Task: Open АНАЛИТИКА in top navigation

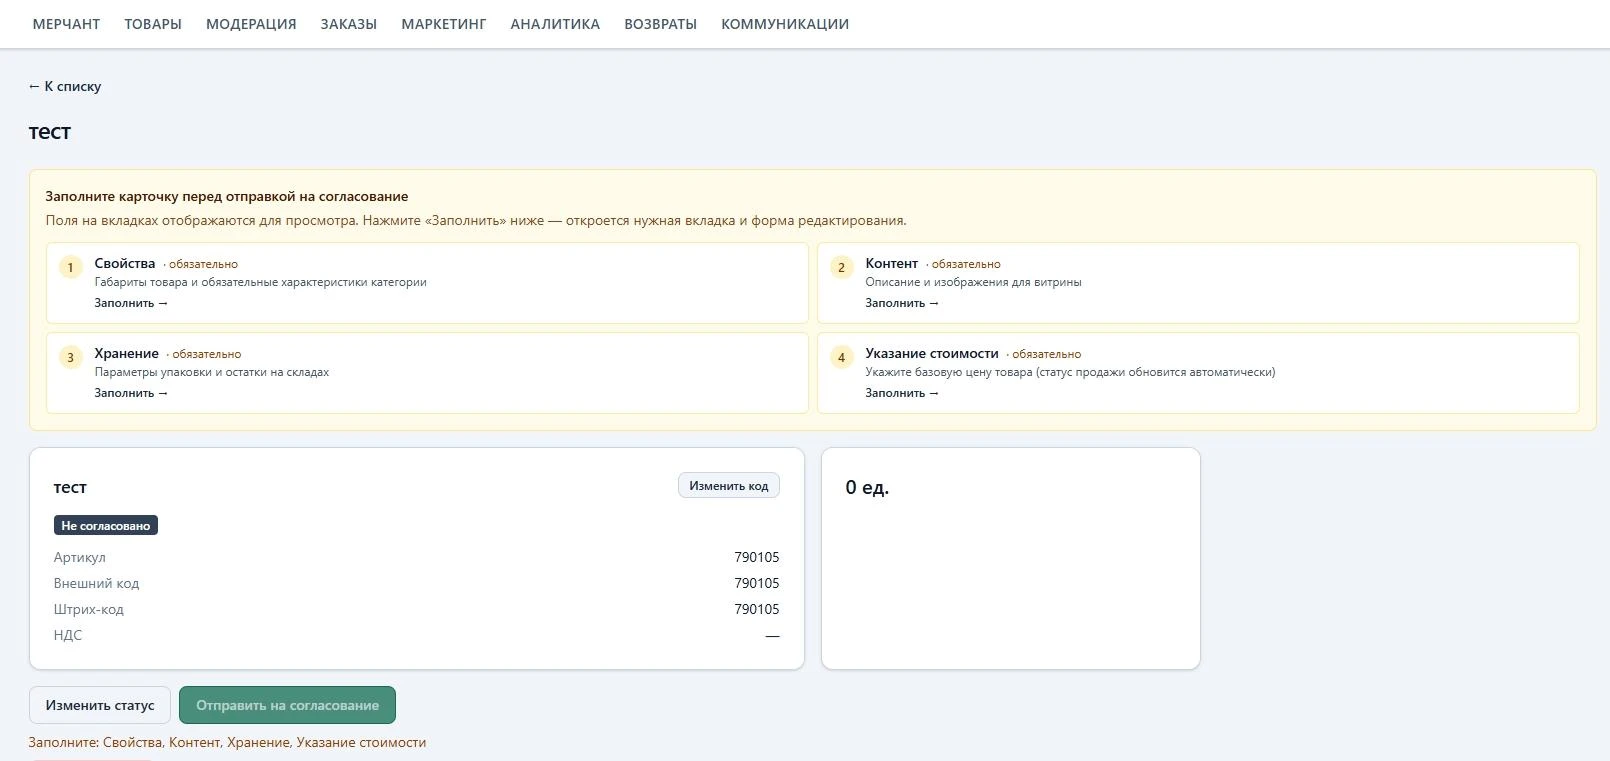Action: pos(555,24)
